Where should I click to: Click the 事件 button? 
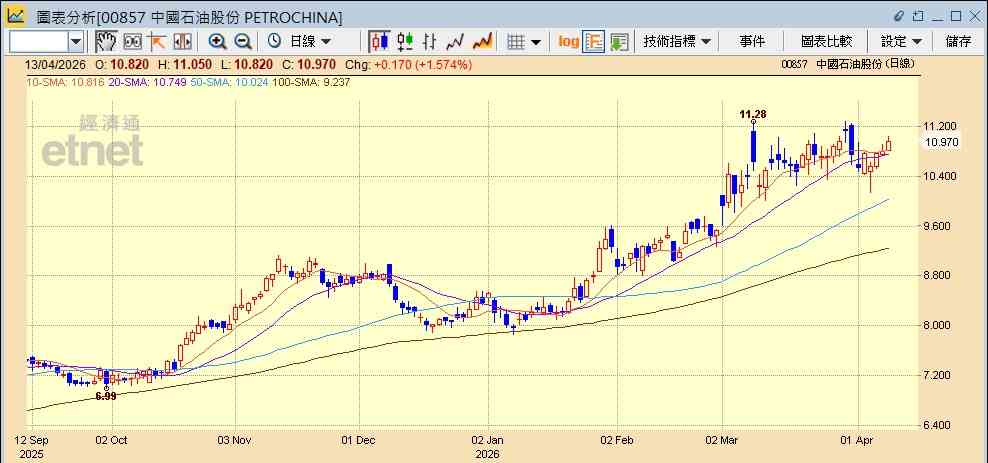point(752,42)
